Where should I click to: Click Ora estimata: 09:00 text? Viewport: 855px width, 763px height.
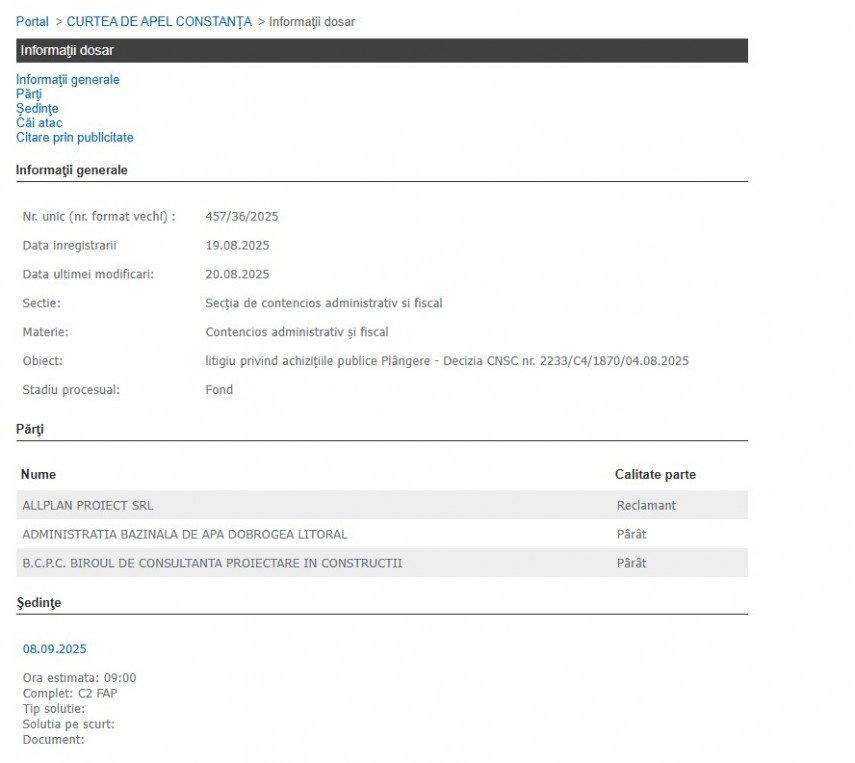tap(80, 678)
